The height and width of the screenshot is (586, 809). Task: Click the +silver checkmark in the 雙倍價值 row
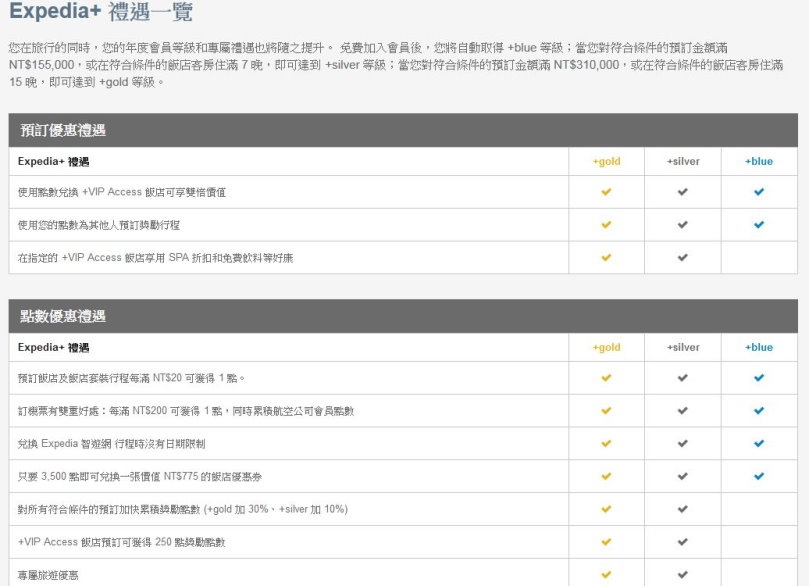pos(683,192)
